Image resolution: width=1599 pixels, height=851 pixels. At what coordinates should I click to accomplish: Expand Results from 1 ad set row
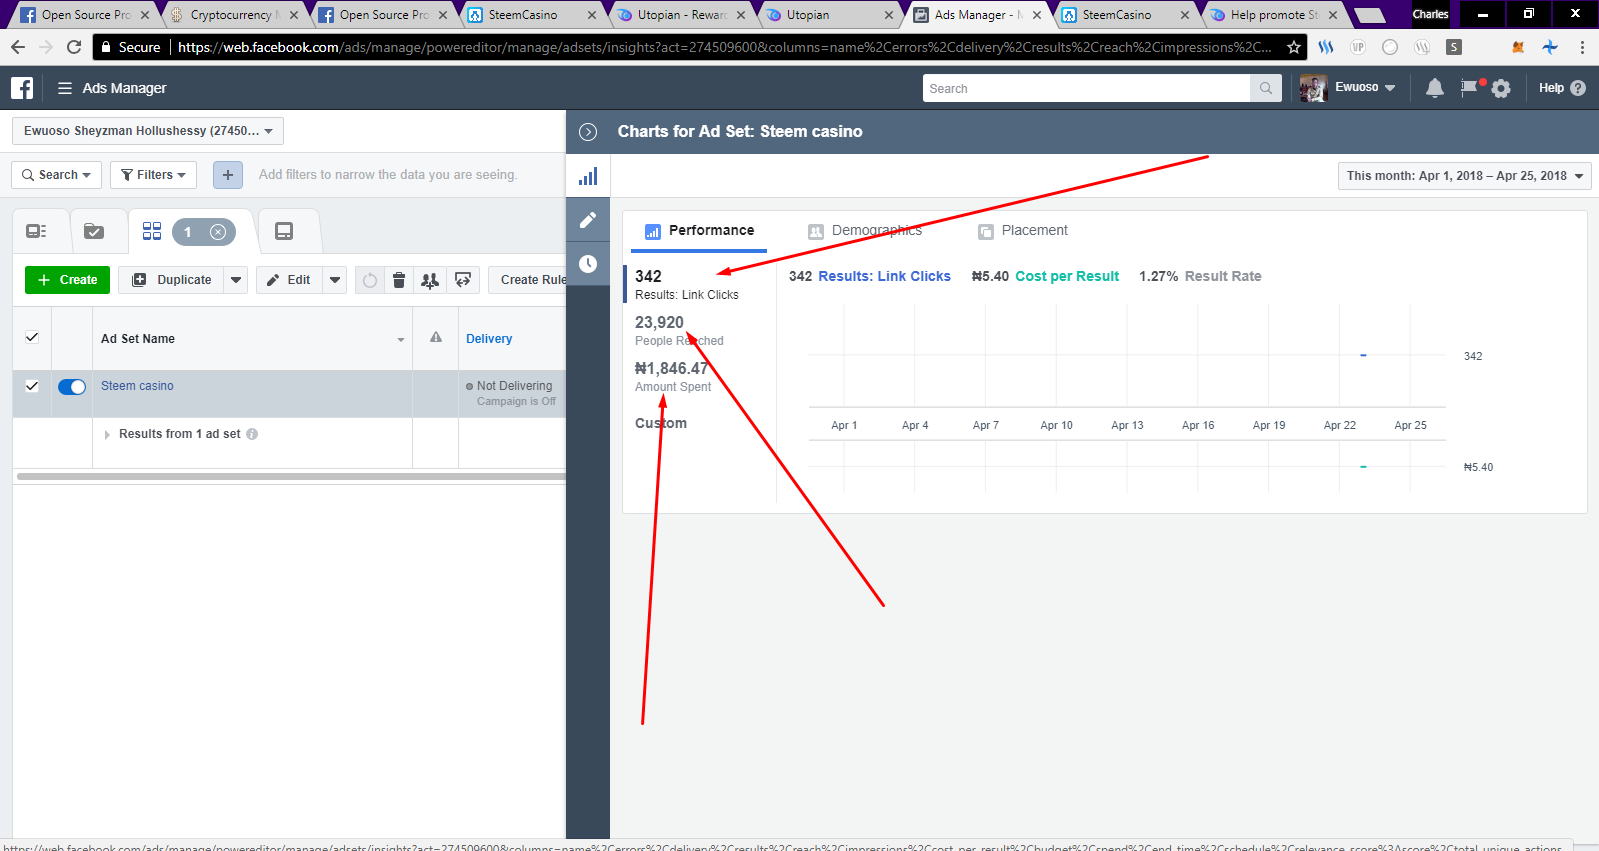point(107,434)
